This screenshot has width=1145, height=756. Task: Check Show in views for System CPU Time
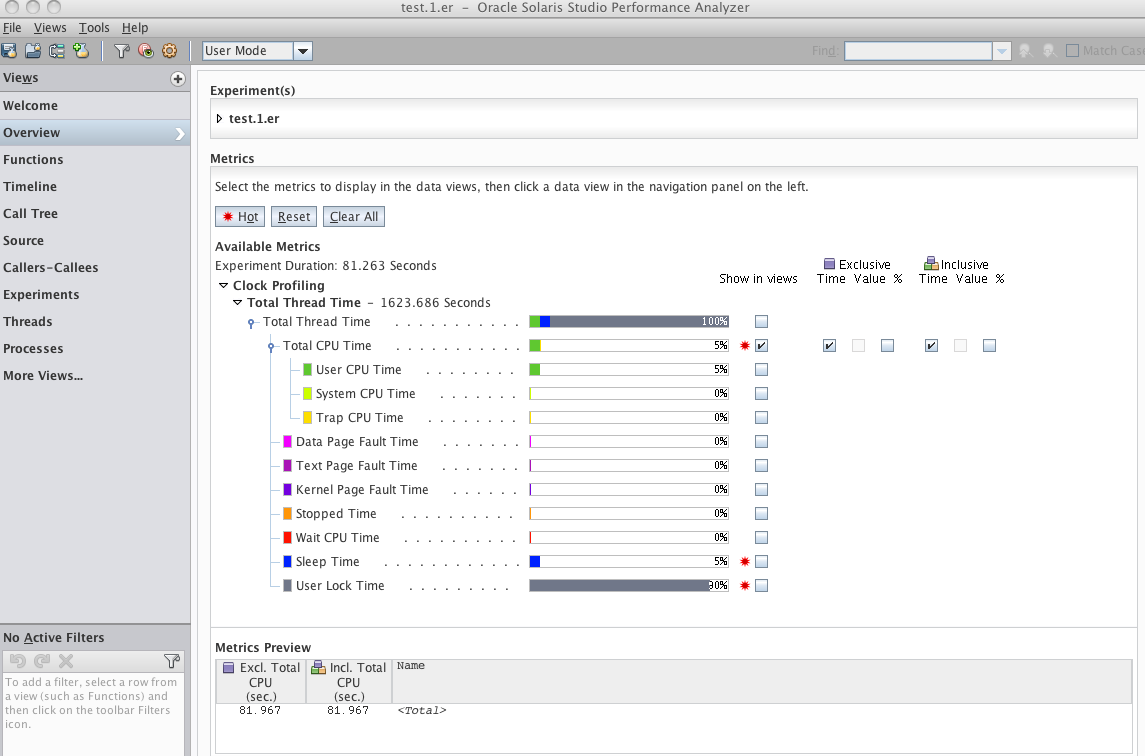[x=762, y=394]
